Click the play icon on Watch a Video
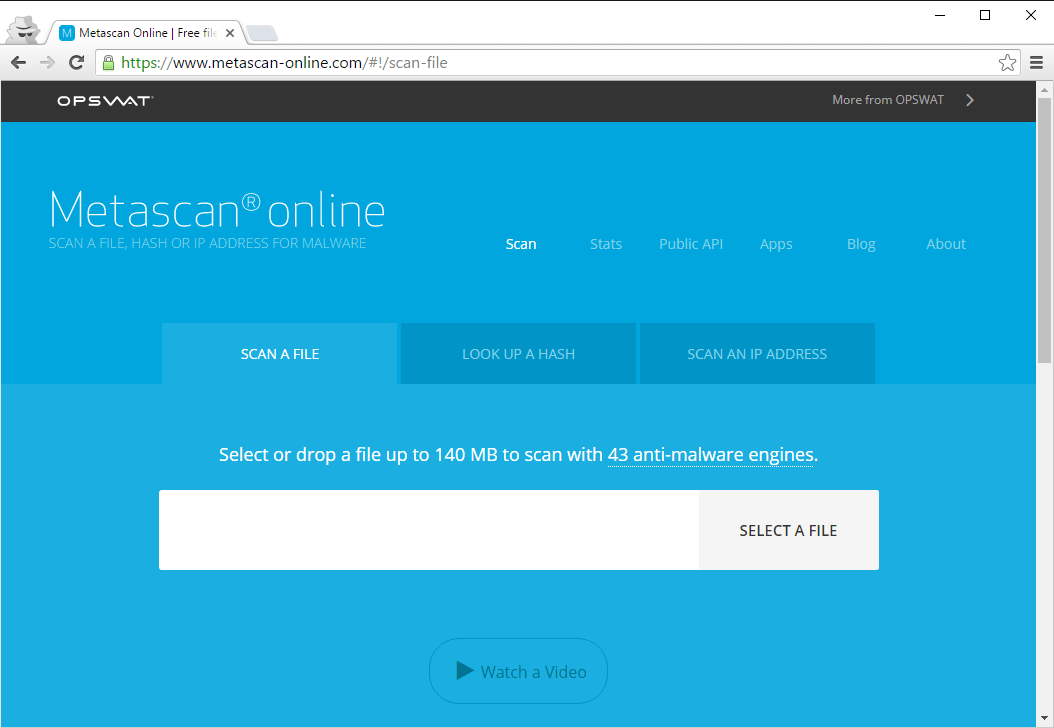 click(x=465, y=670)
